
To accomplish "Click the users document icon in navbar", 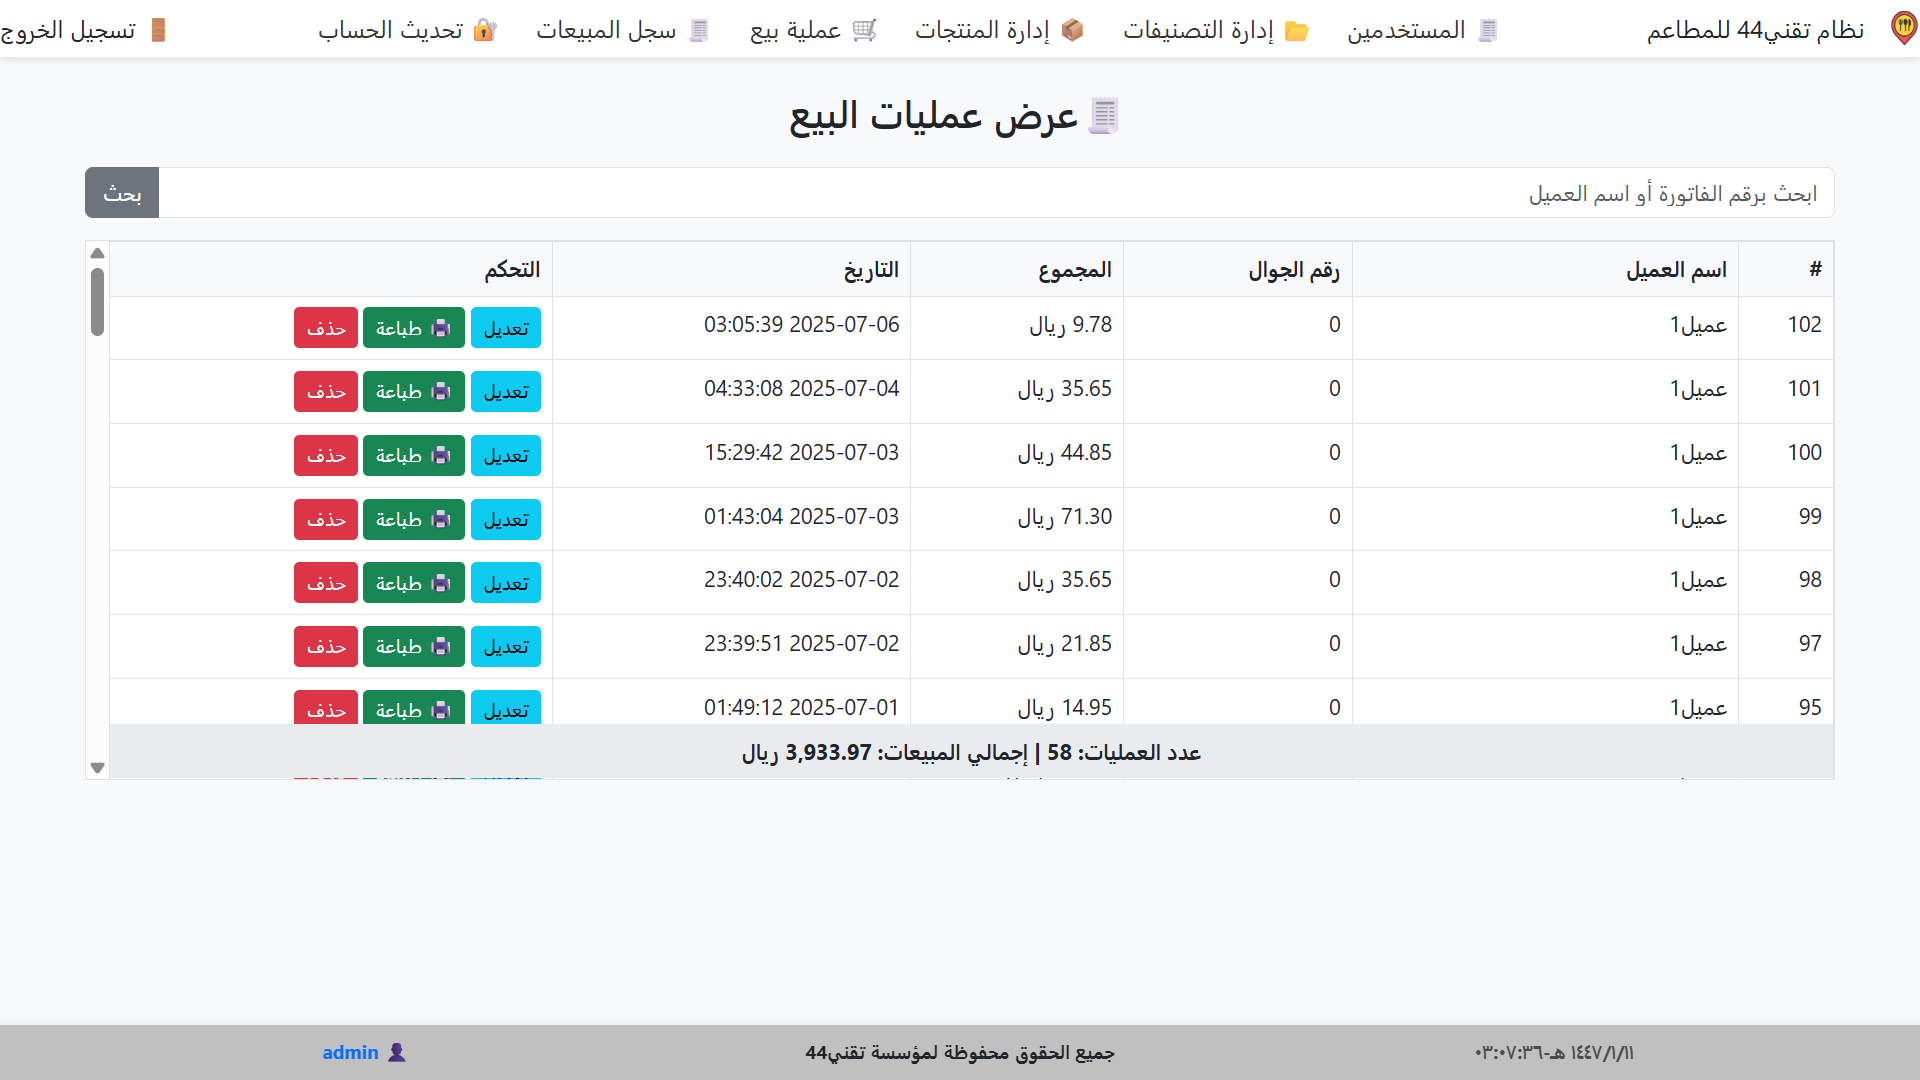I will 1488,30.
